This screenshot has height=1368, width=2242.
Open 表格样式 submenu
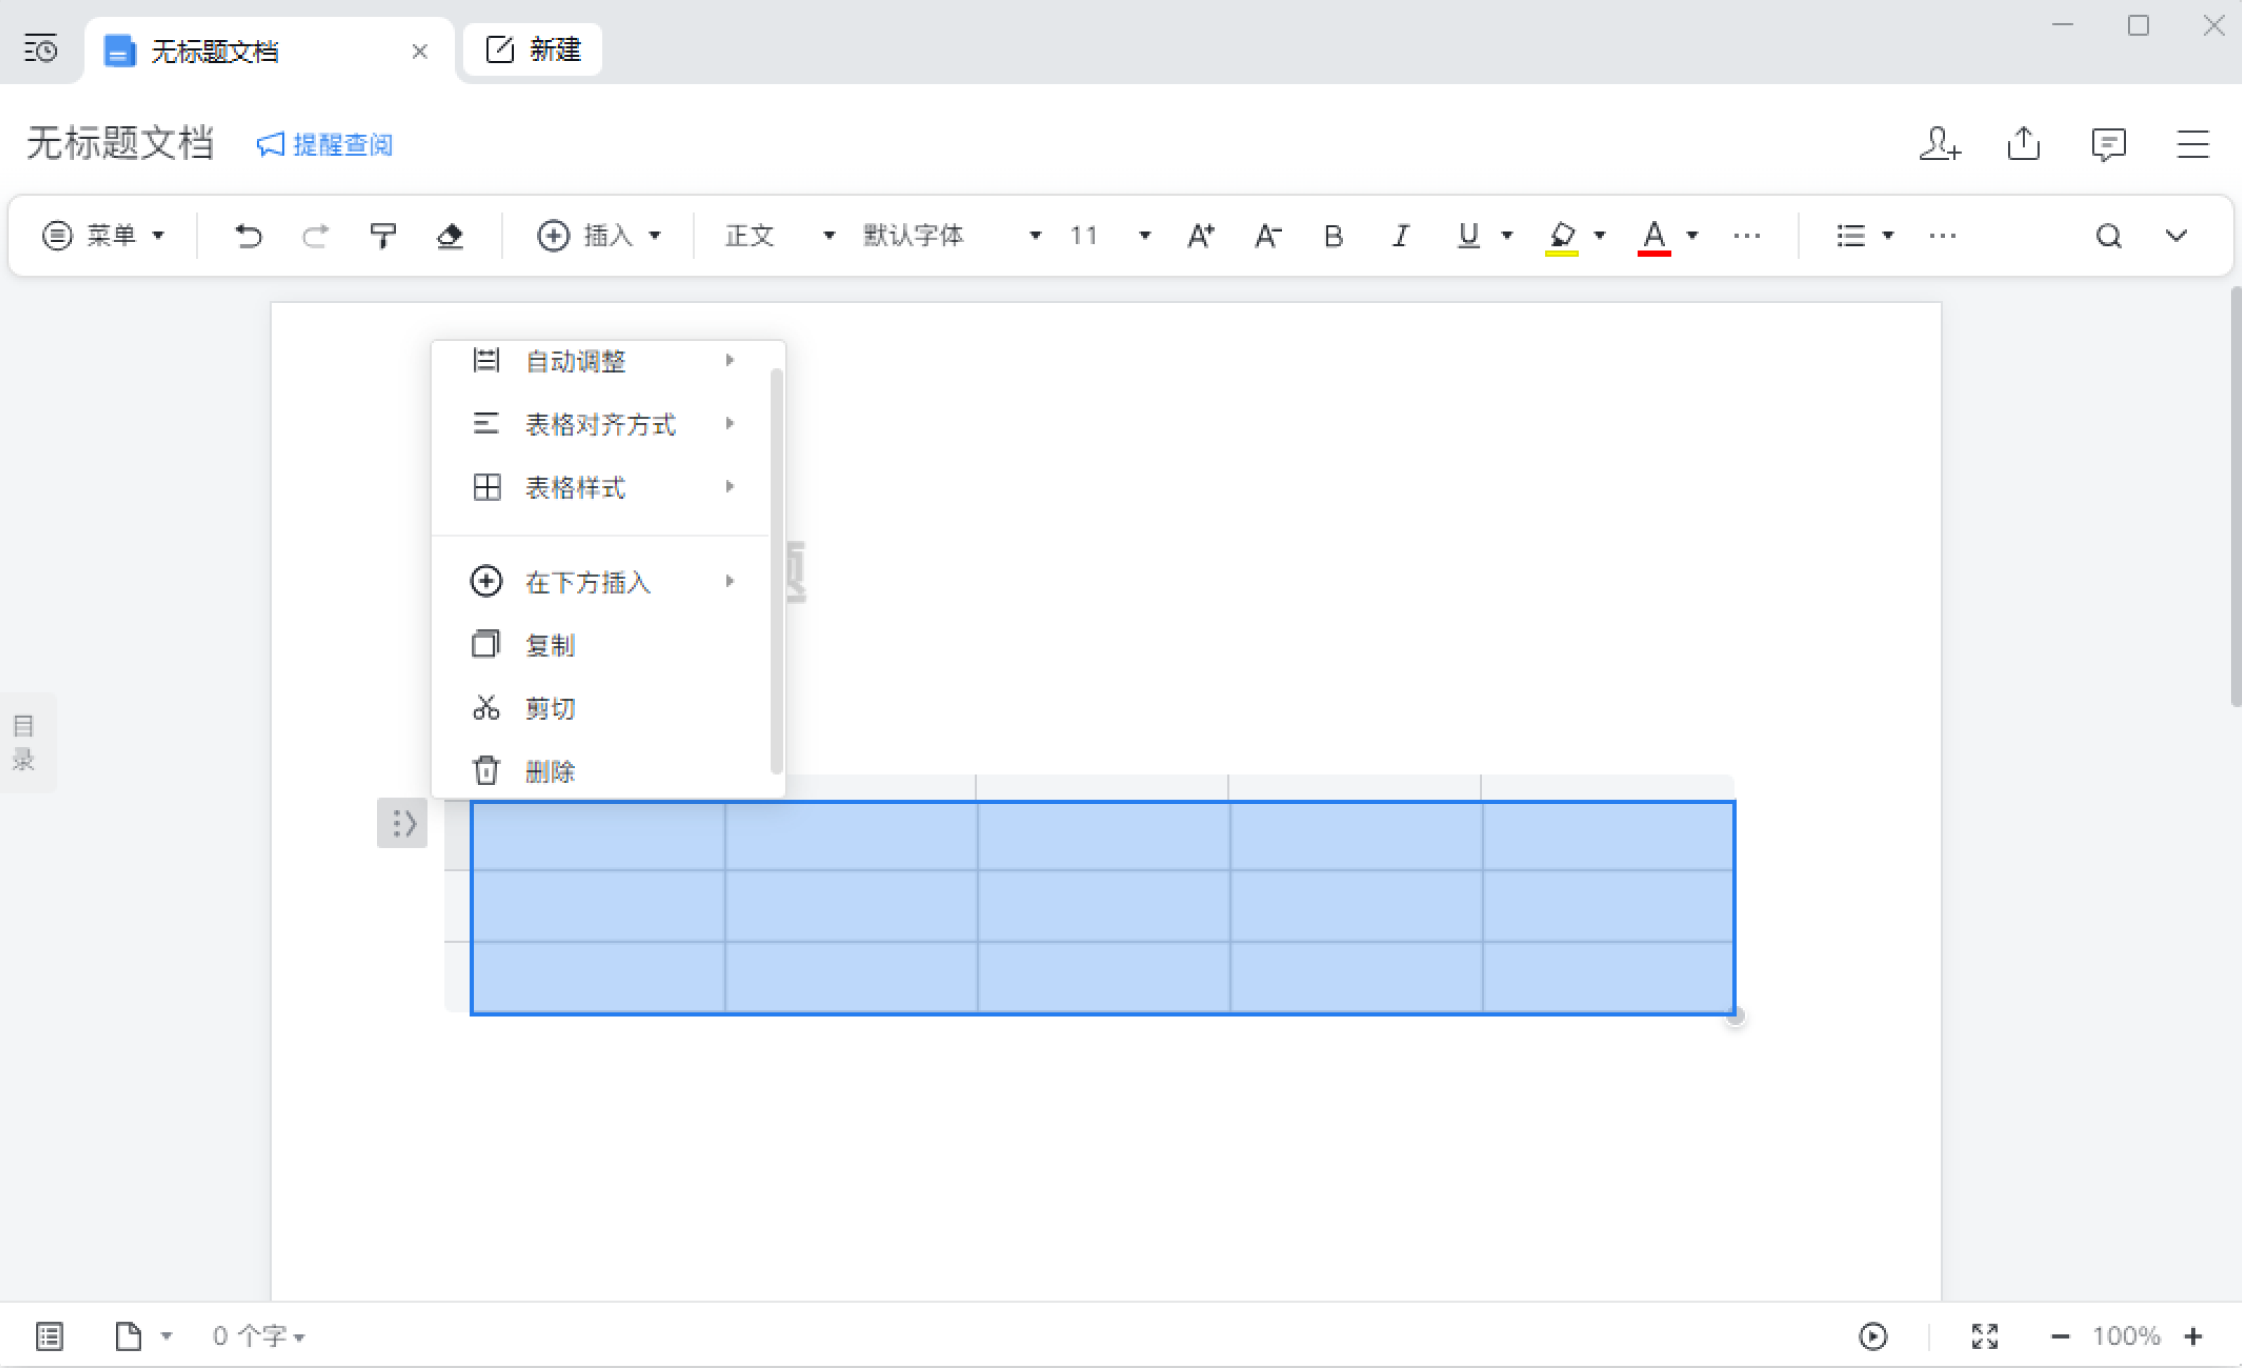pos(602,487)
